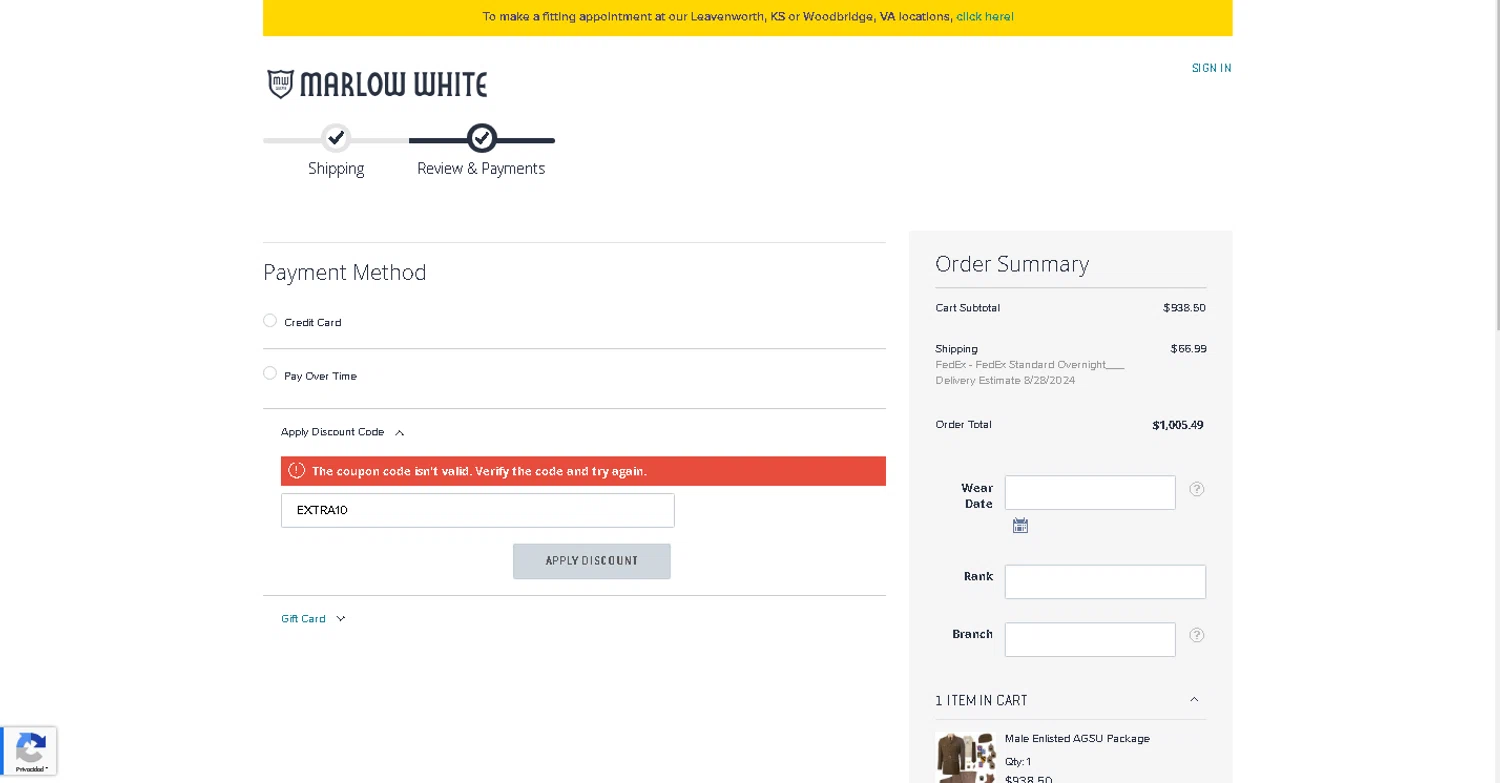Click the Shipping cost $66.99
Viewport: 1500px width, 783px height.
[x=1188, y=349]
